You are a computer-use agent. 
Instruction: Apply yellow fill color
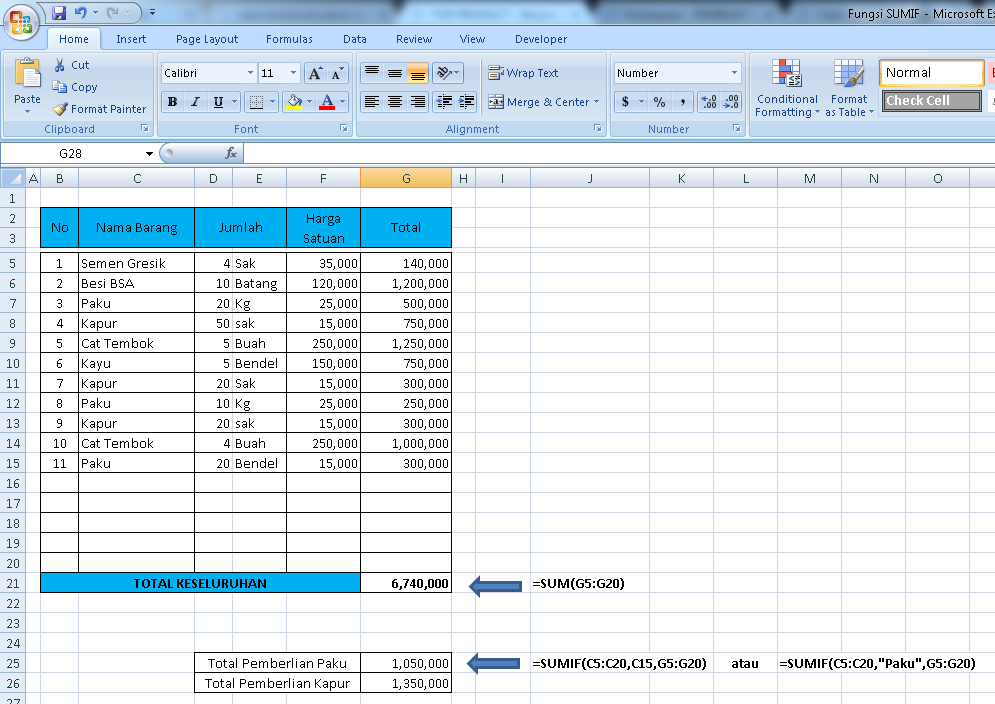pyautogui.click(x=294, y=102)
